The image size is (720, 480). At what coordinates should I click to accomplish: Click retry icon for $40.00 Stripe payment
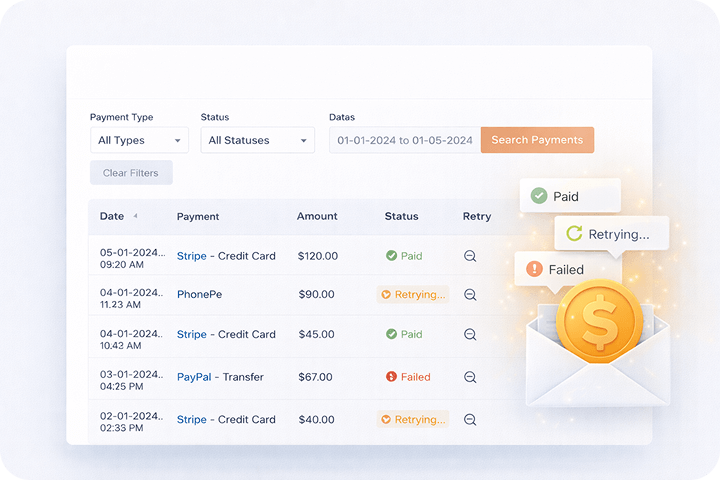click(x=470, y=420)
